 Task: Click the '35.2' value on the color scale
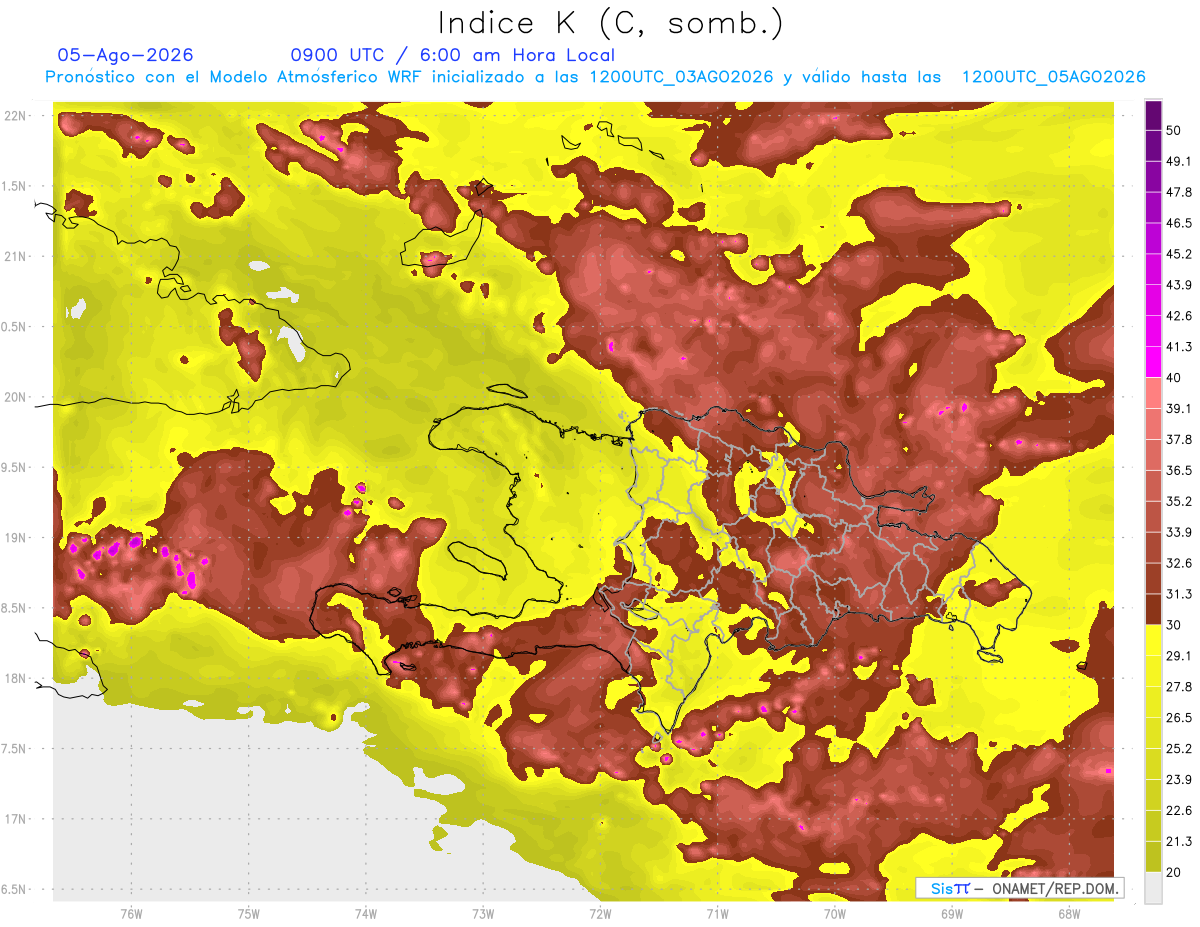click(1179, 501)
